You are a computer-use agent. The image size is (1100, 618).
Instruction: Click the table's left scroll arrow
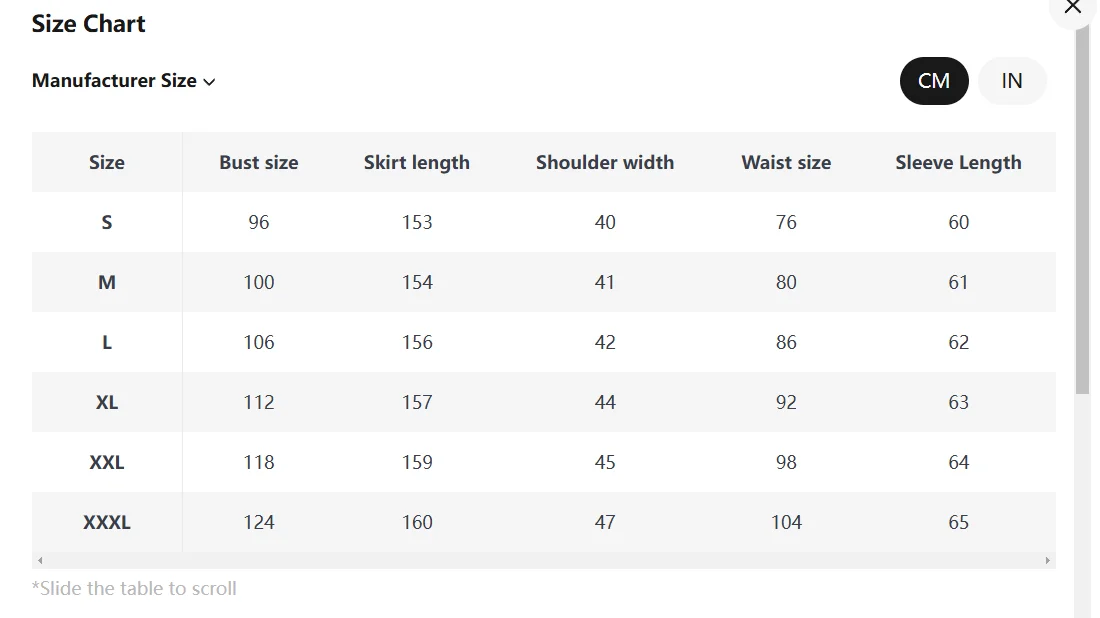40,561
